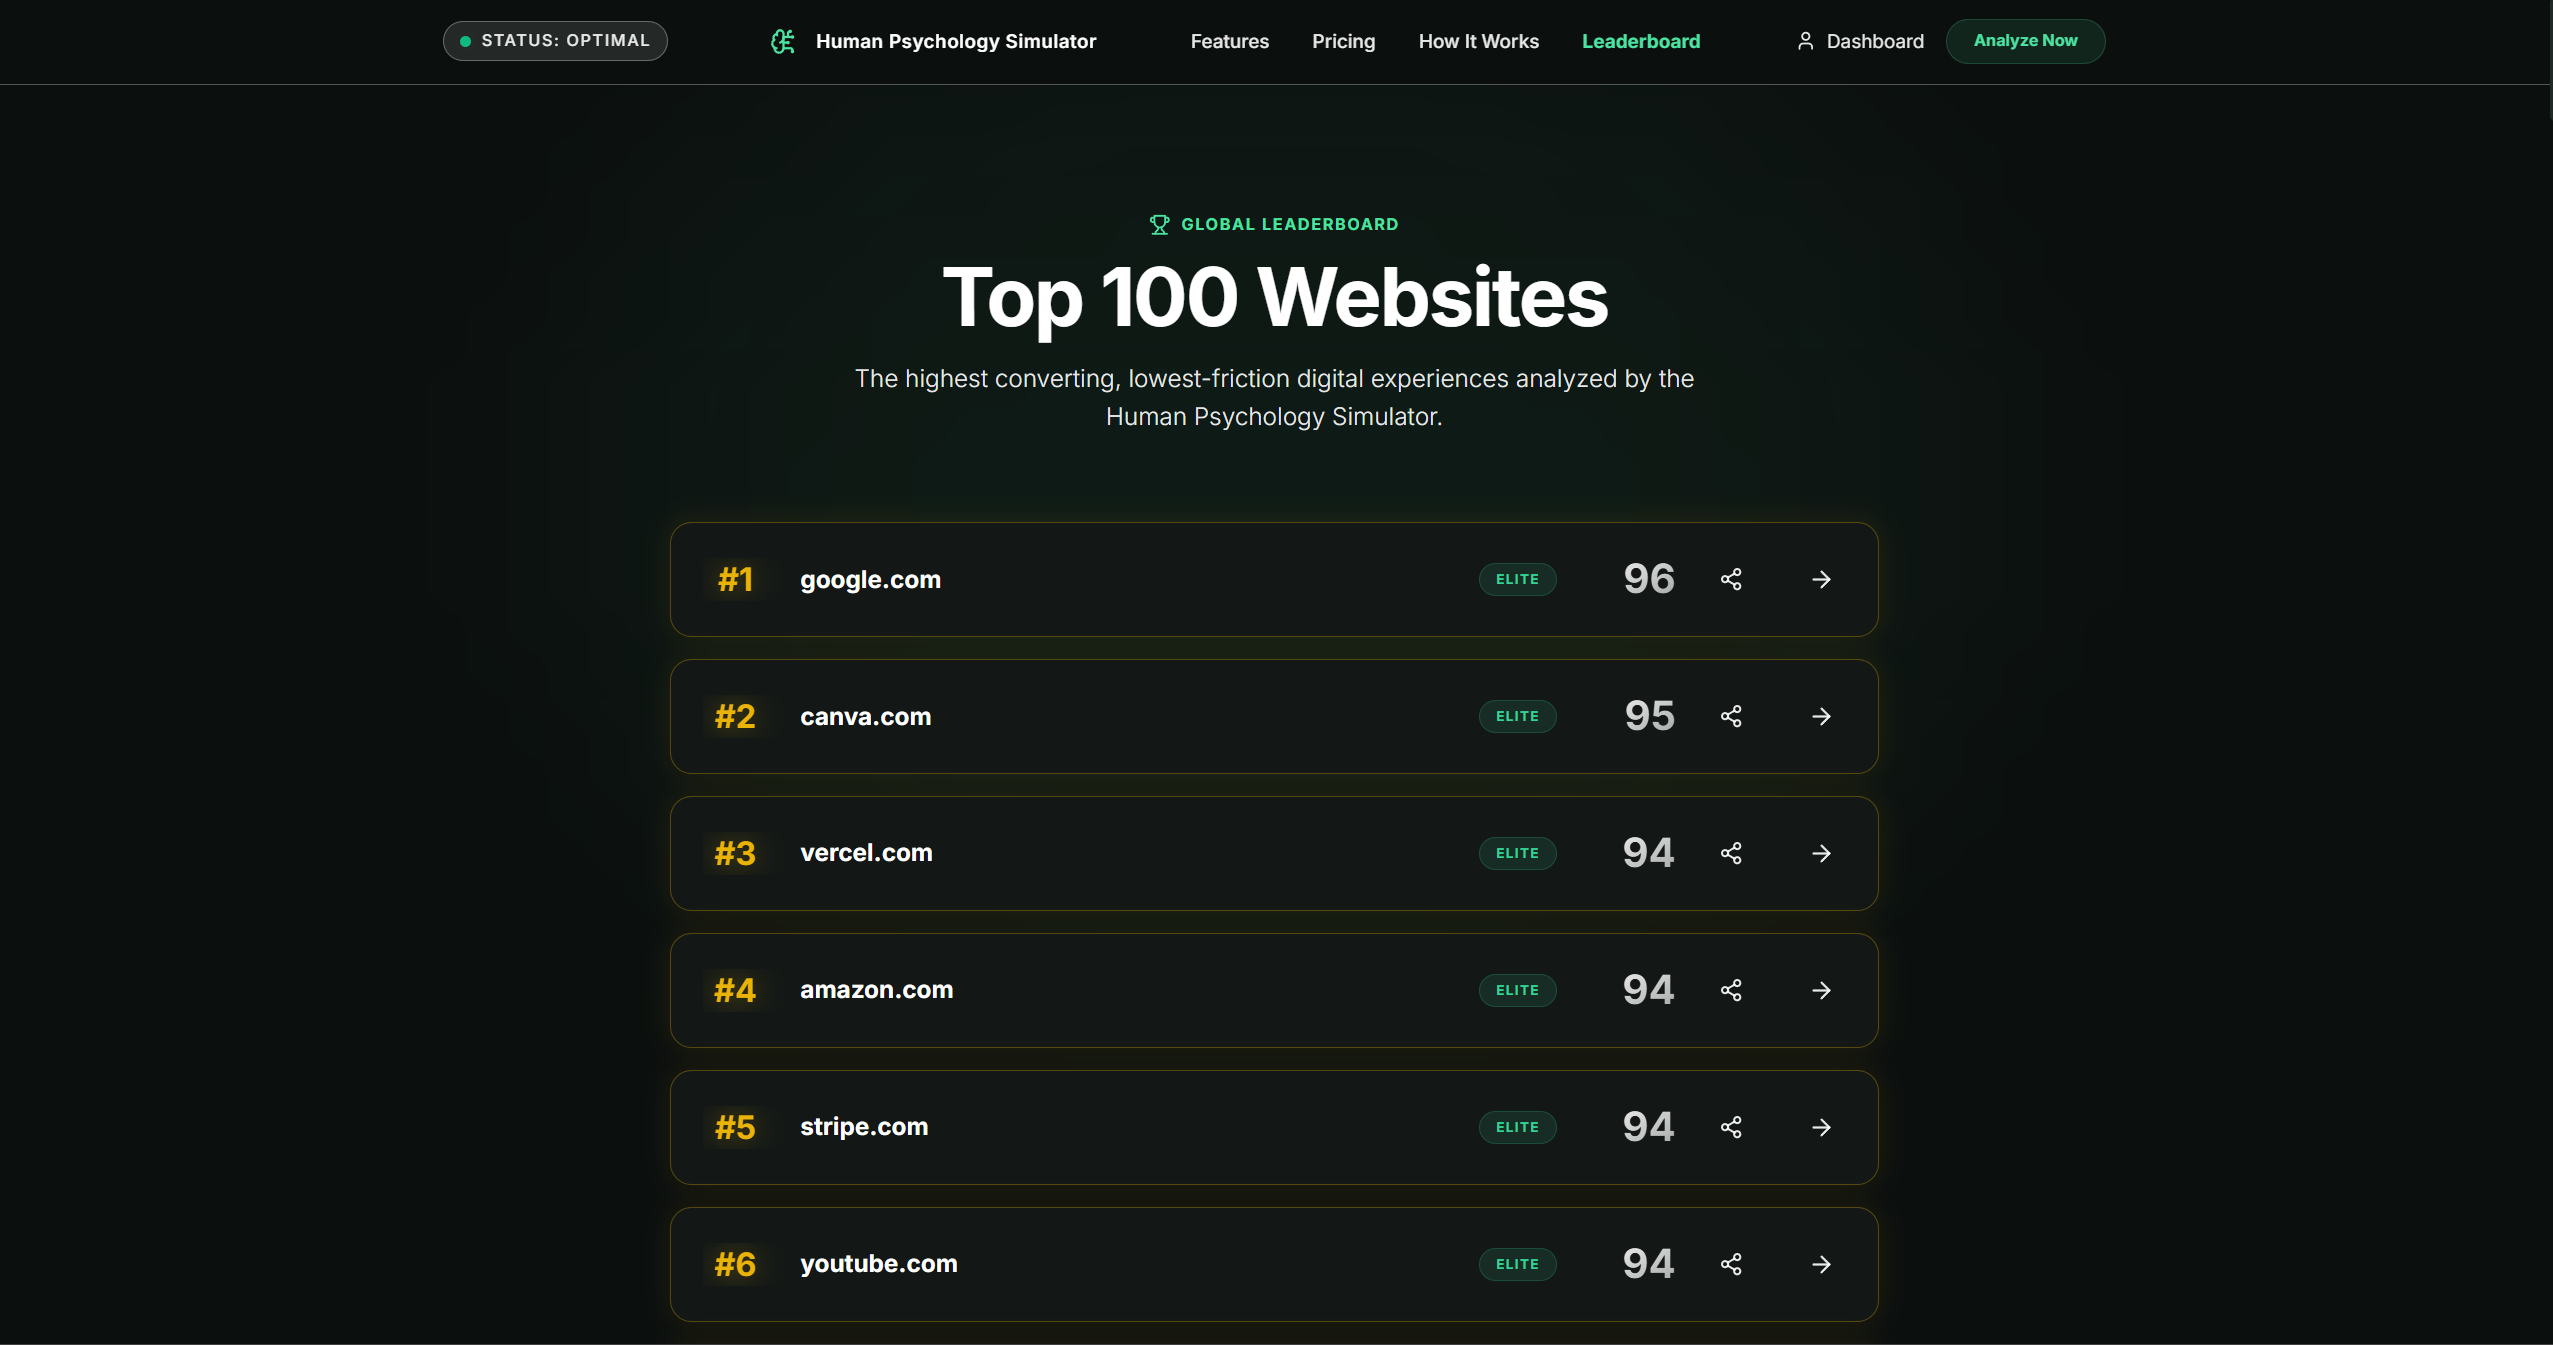The width and height of the screenshot is (2553, 1345).
Task: Open How It Works section
Action: [1478, 41]
